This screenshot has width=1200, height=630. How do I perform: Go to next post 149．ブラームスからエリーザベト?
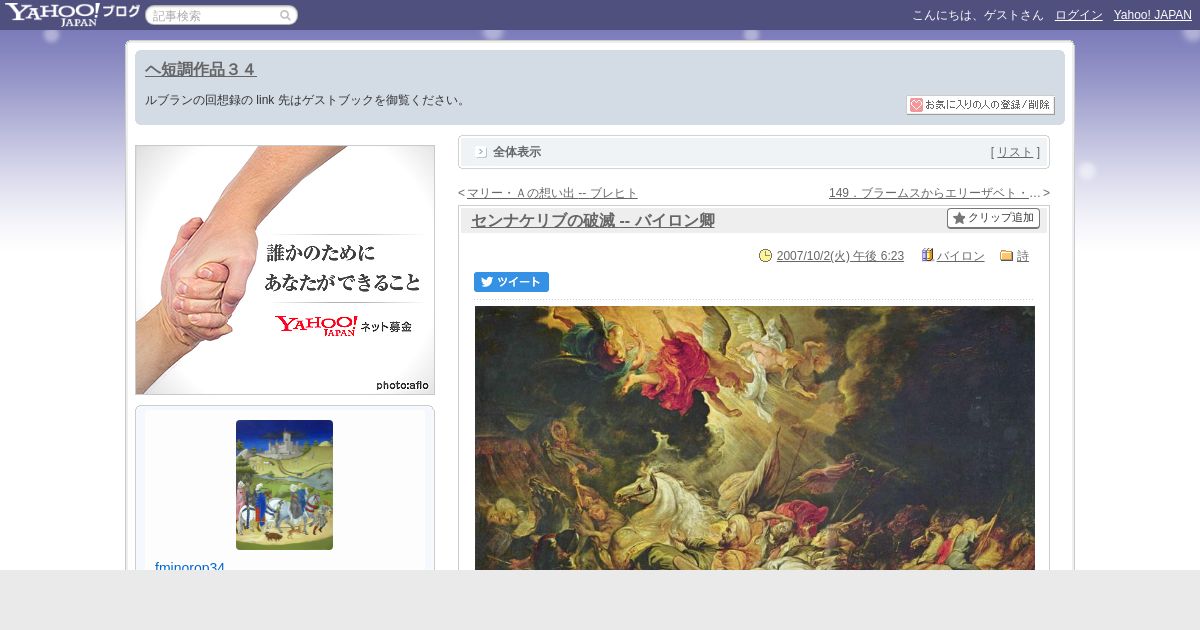tap(935, 193)
